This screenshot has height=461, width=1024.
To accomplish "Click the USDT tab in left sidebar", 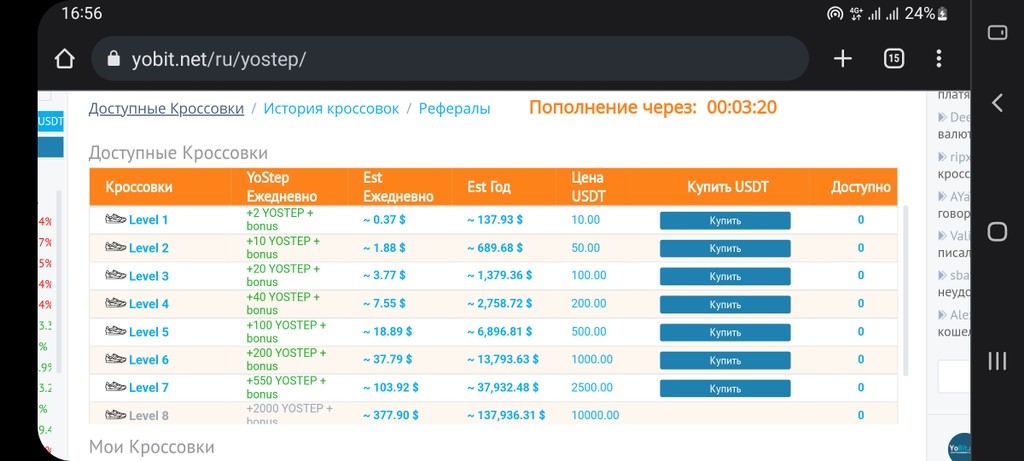I will [x=50, y=121].
